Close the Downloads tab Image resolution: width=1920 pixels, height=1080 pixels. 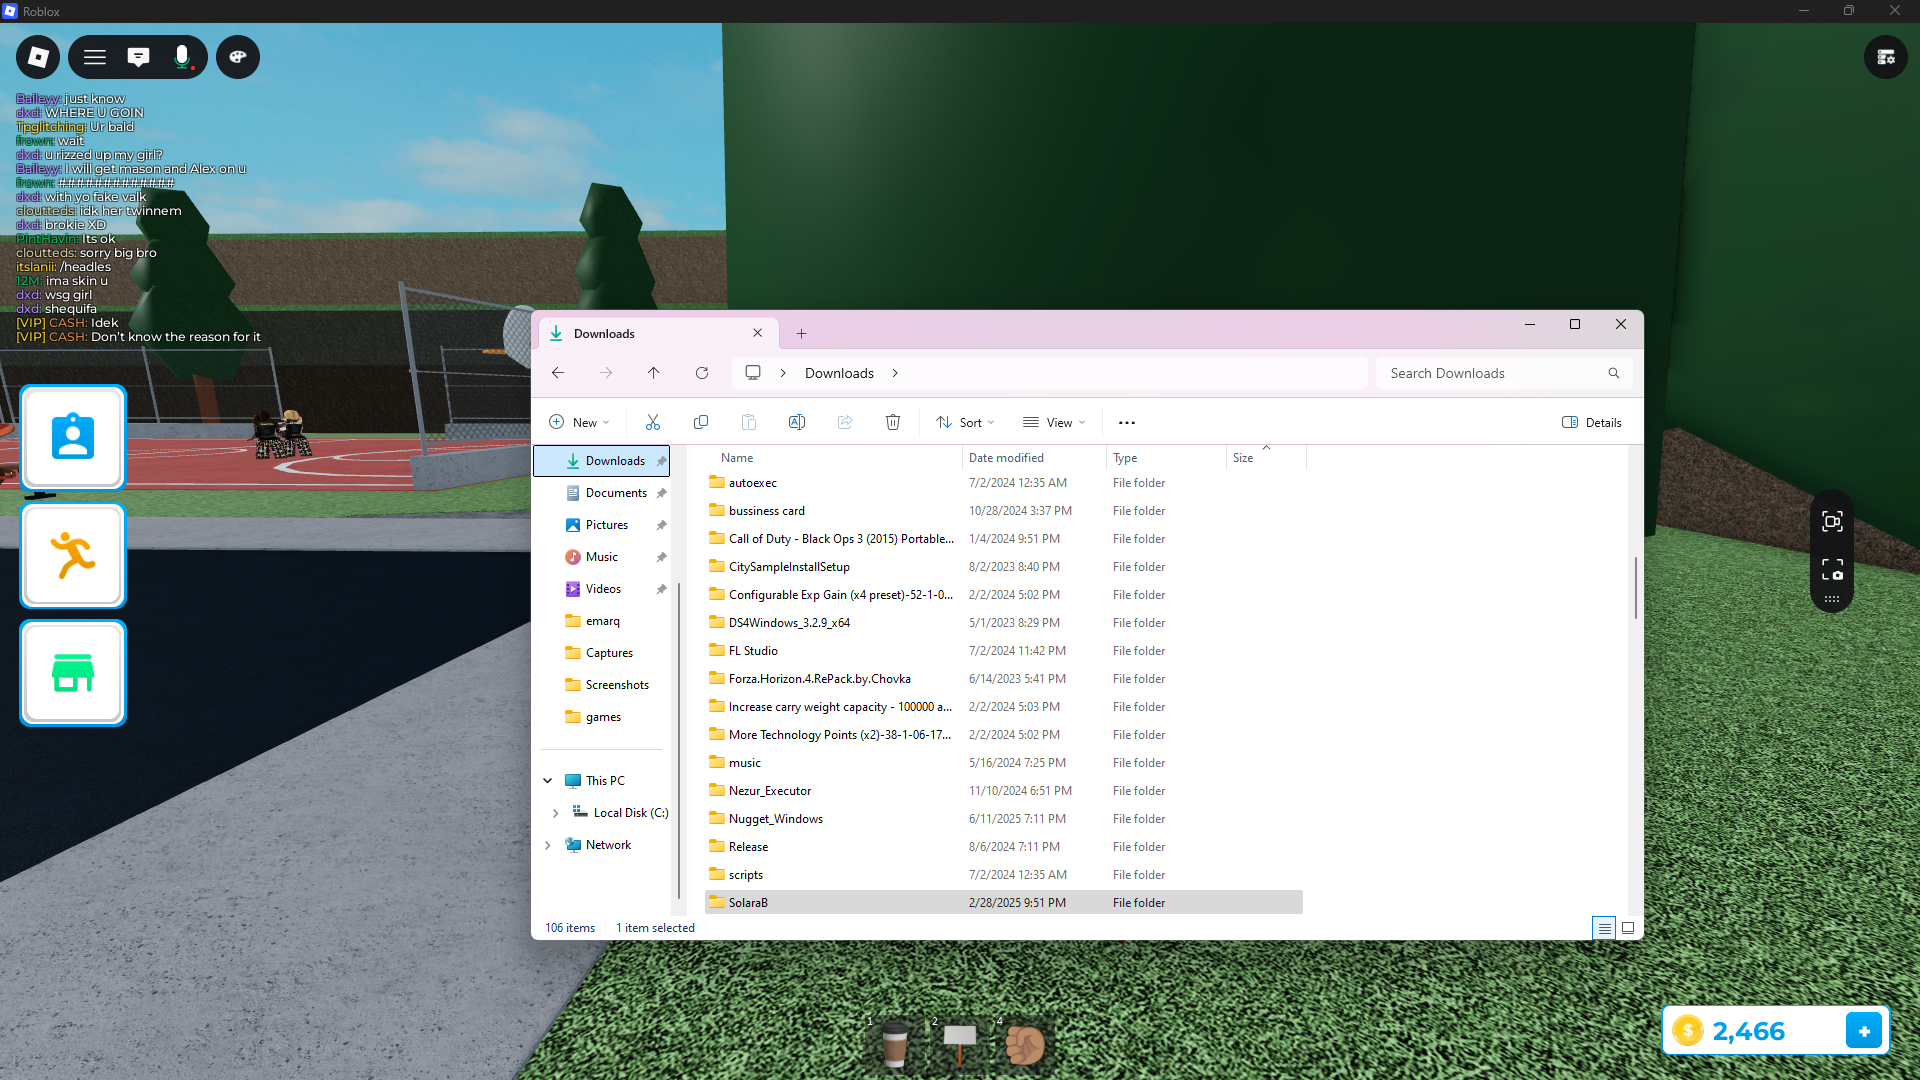point(758,333)
